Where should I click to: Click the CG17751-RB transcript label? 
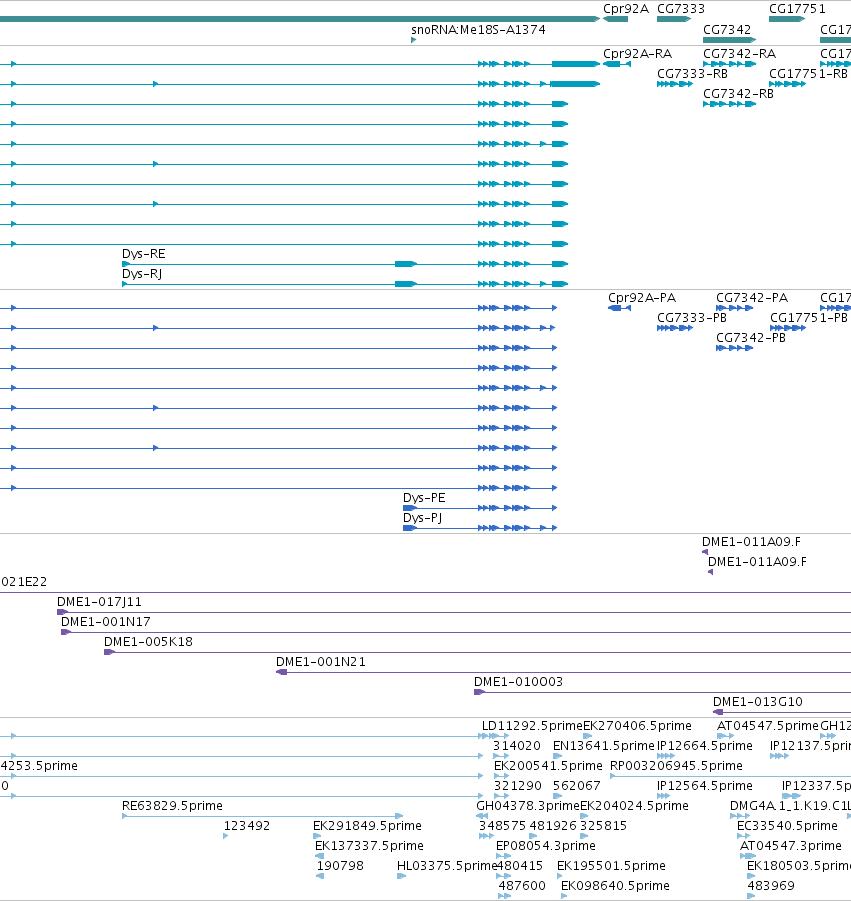click(x=808, y=74)
